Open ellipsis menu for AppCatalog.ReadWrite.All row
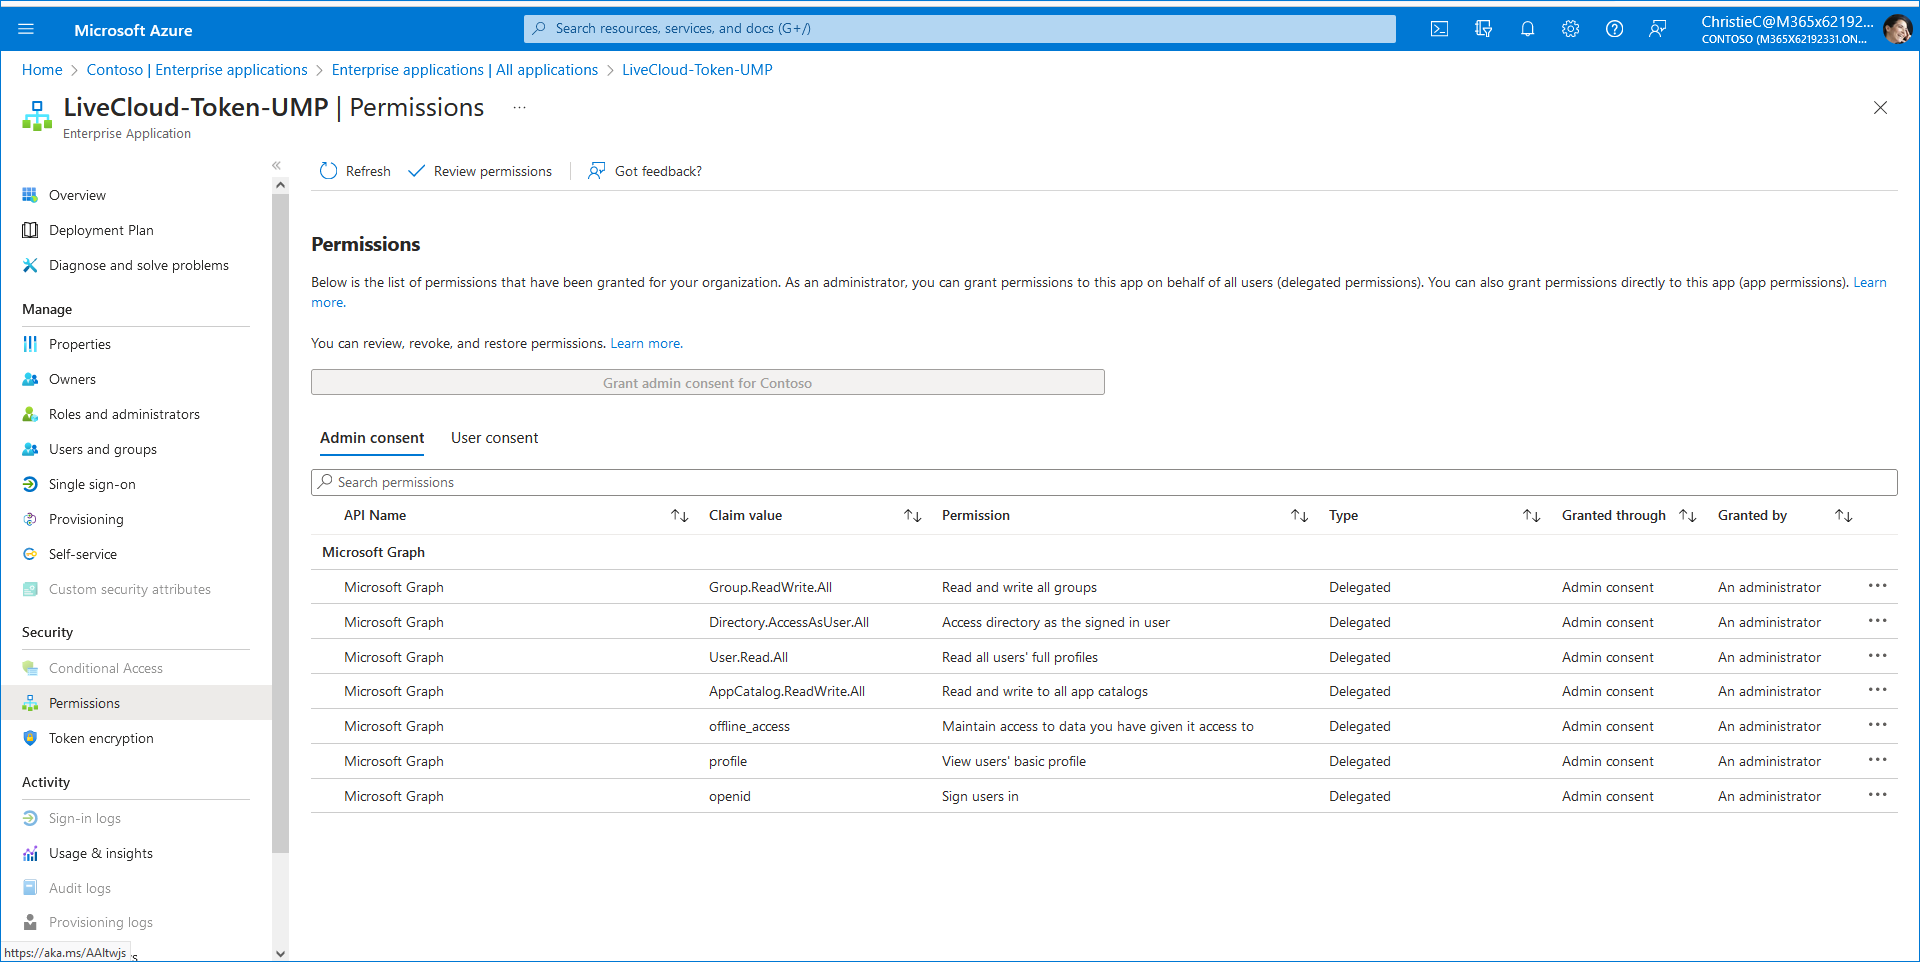Screen dimensions: 1920x962 click(x=1877, y=690)
